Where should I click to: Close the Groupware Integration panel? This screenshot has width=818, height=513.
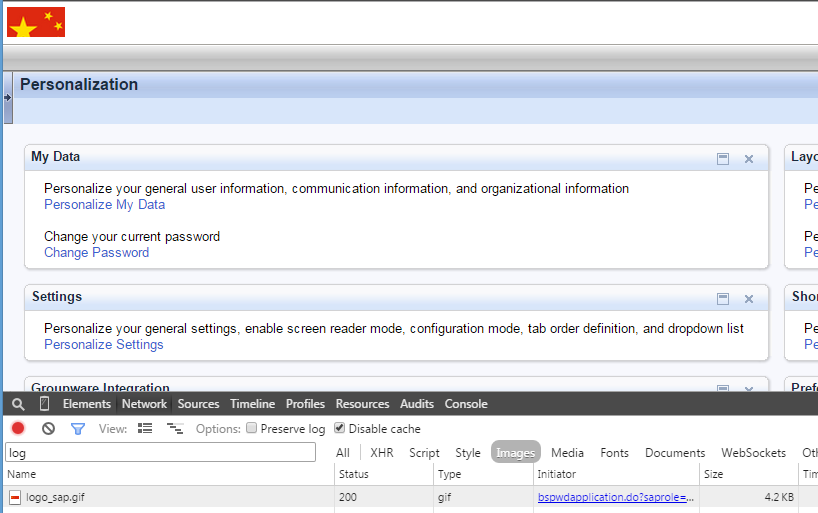click(x=749, y=389)
